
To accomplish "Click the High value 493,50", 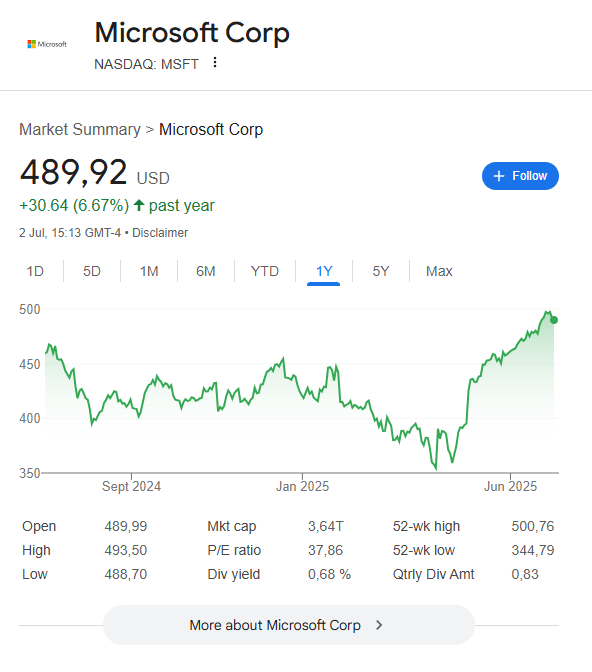I will pos(126,550).
